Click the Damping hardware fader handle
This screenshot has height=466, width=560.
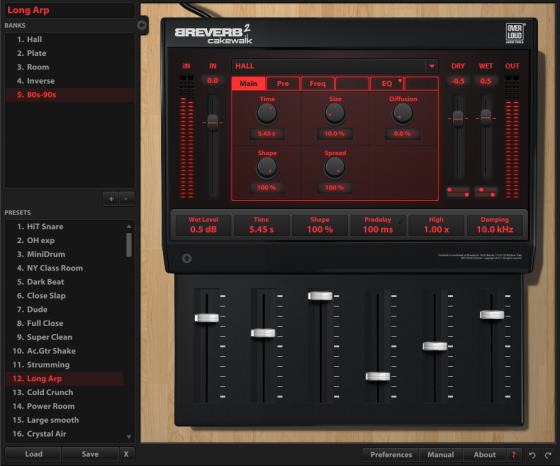coord(492,315)
